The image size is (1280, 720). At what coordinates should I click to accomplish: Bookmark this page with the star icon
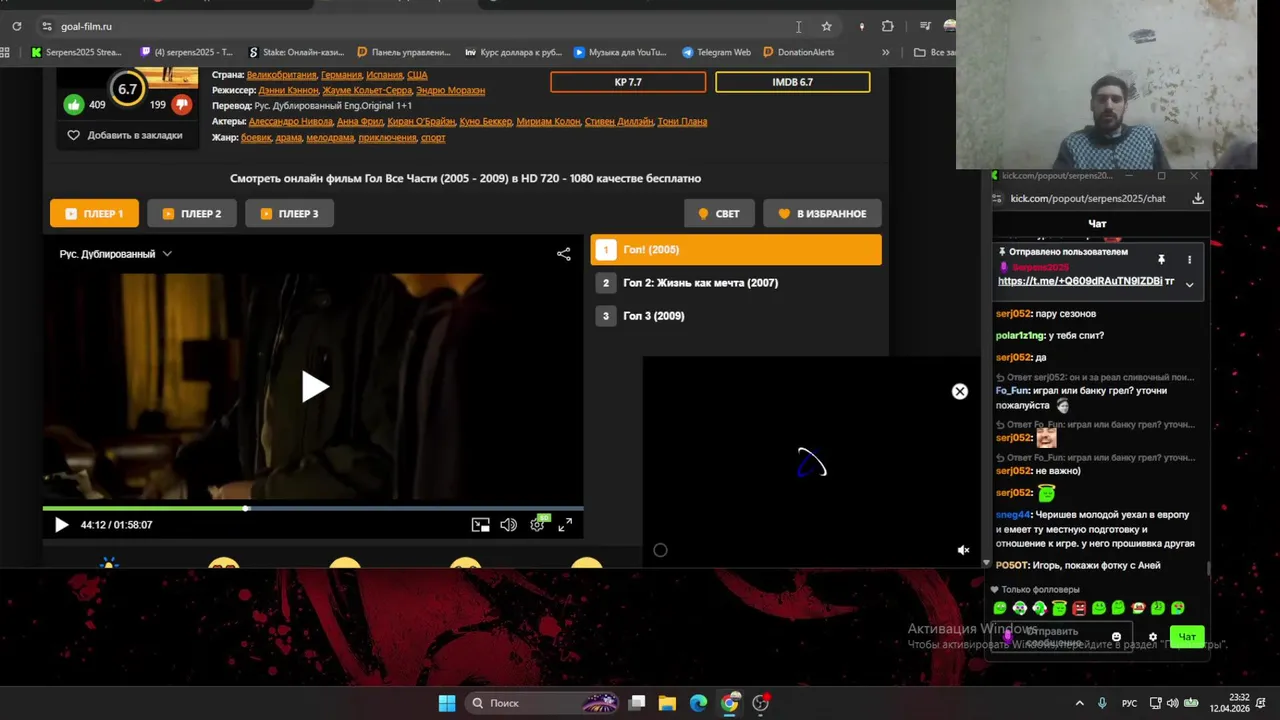(x=826, y=27)
